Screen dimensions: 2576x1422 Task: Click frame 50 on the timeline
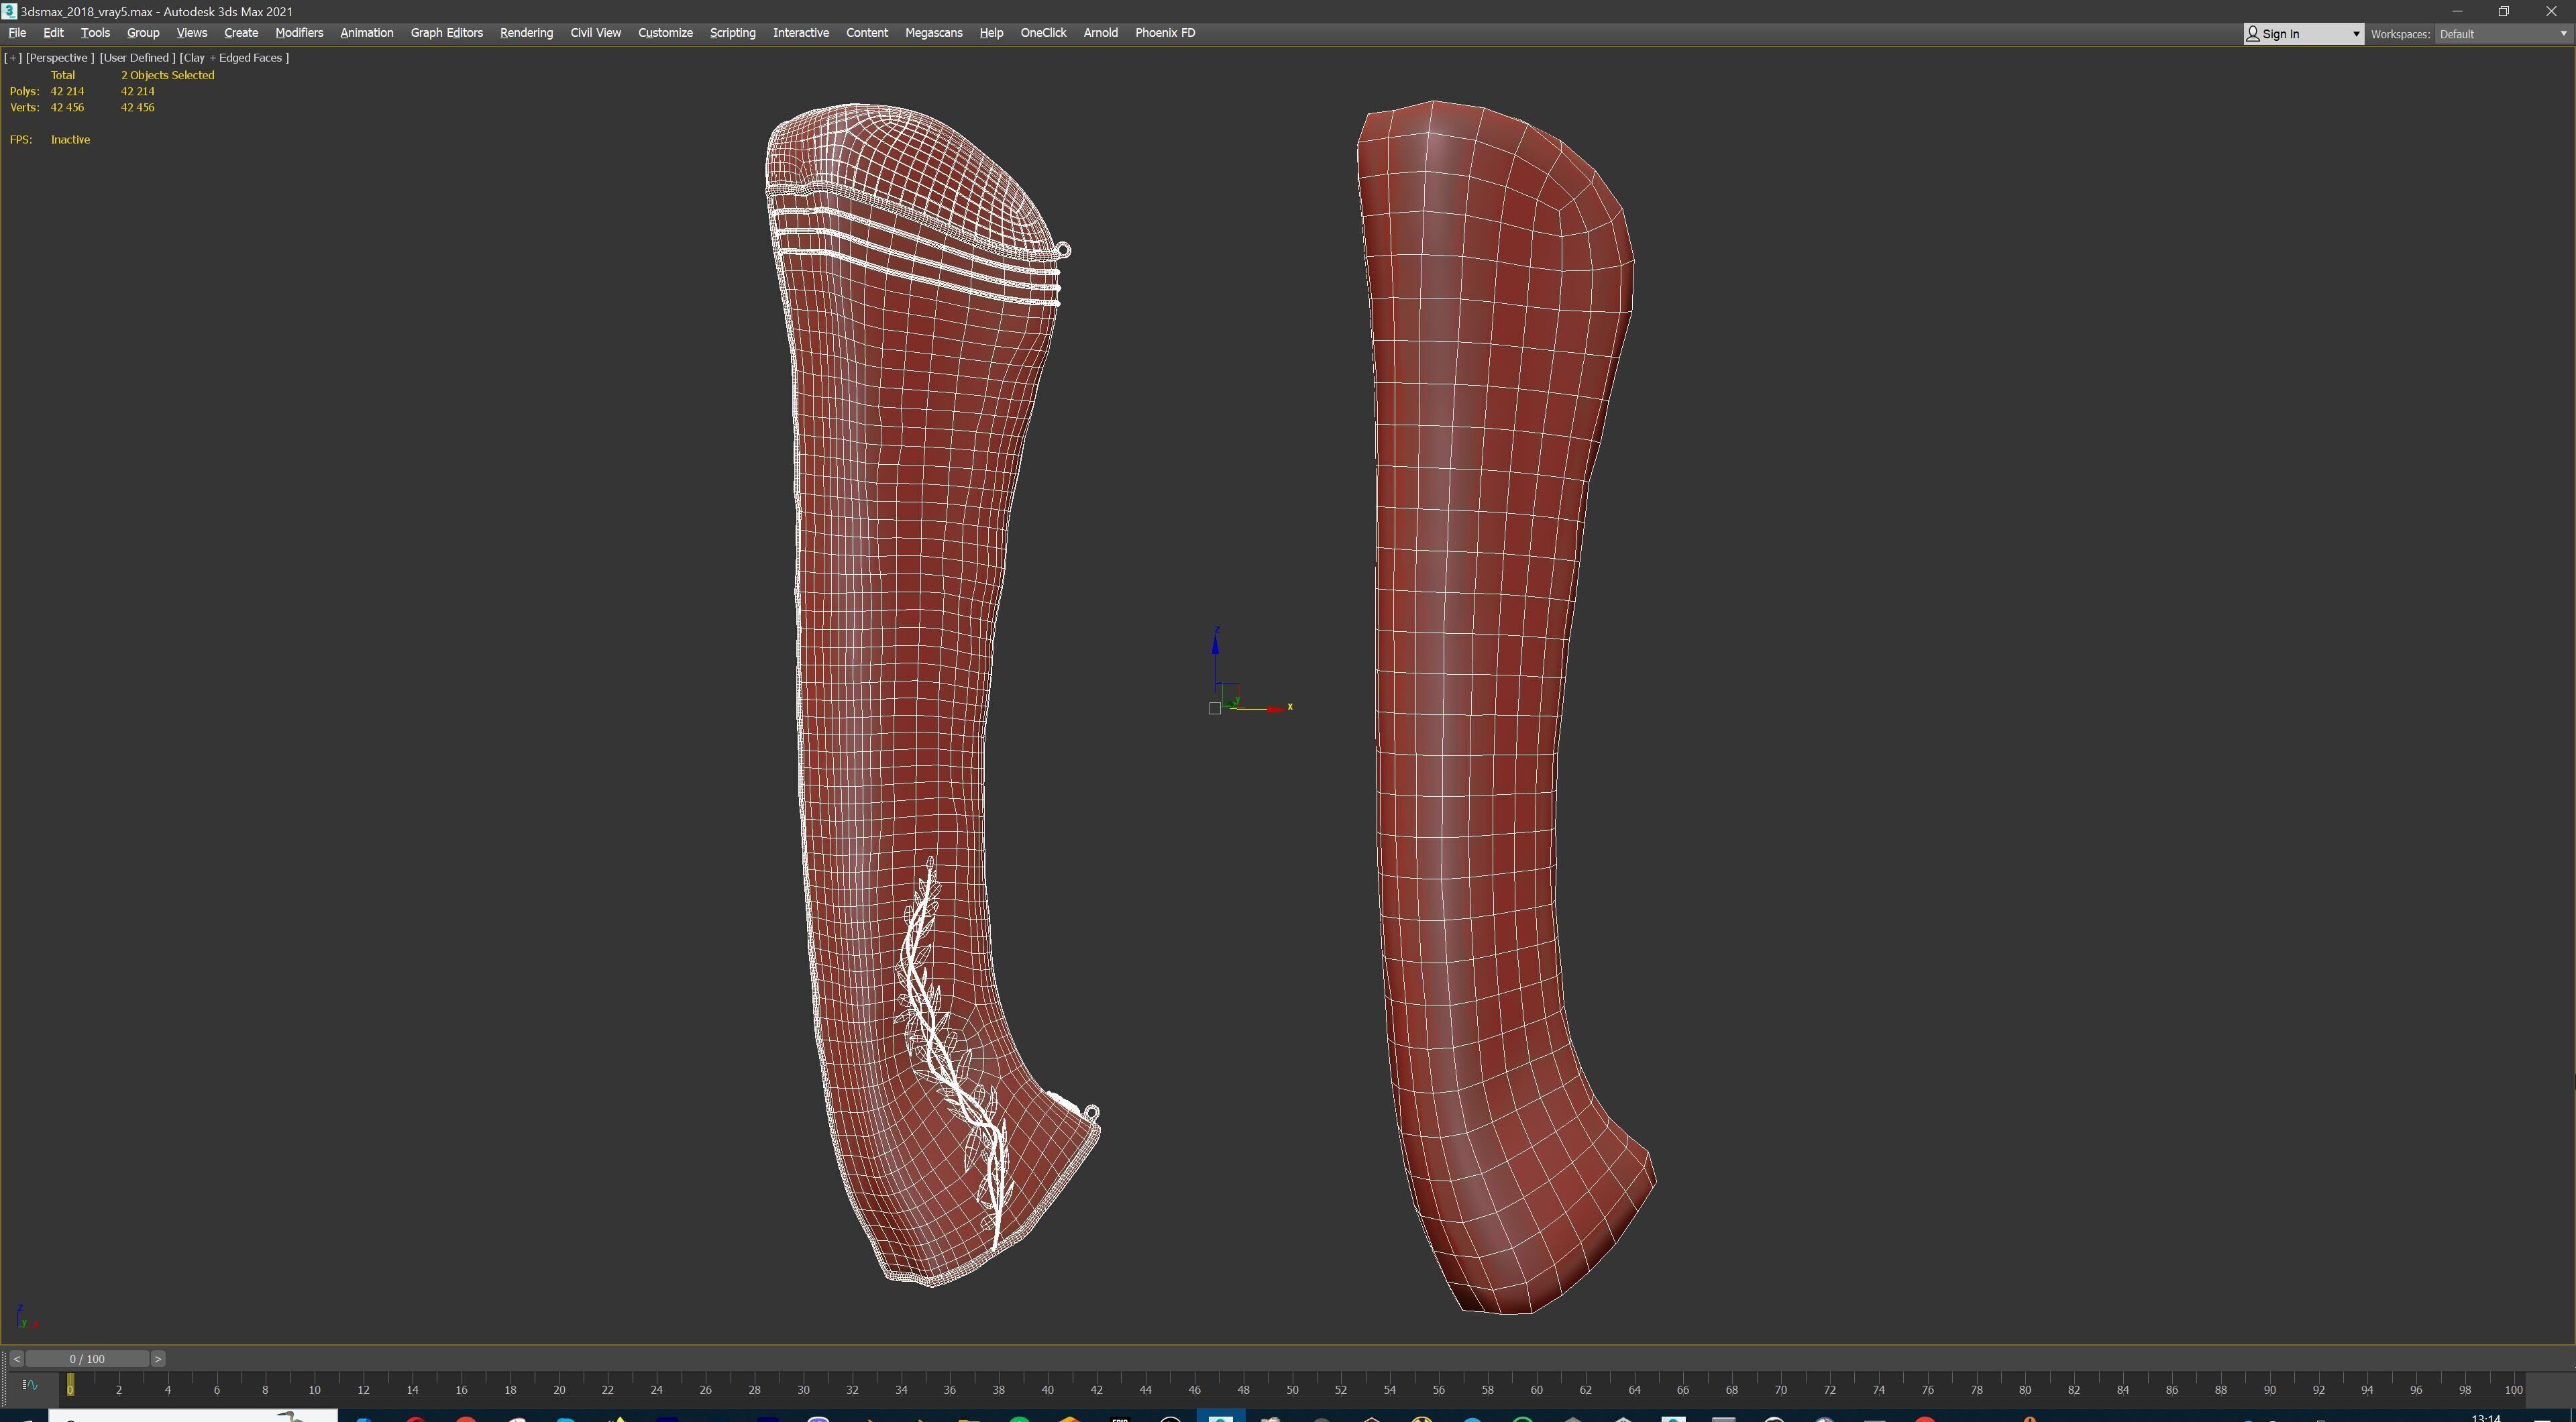pyautogui.click(x=1292, y=1388)
